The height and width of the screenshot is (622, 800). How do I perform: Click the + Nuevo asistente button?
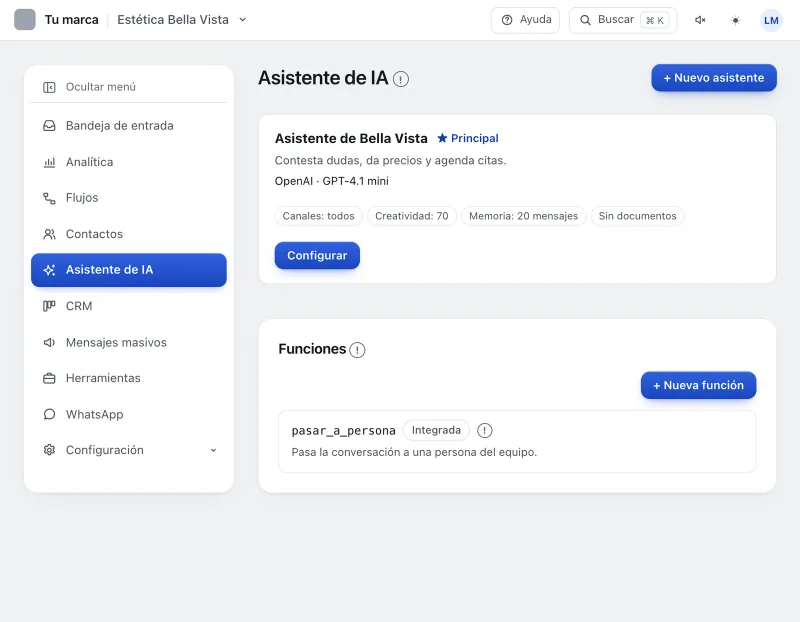point(714,78)
